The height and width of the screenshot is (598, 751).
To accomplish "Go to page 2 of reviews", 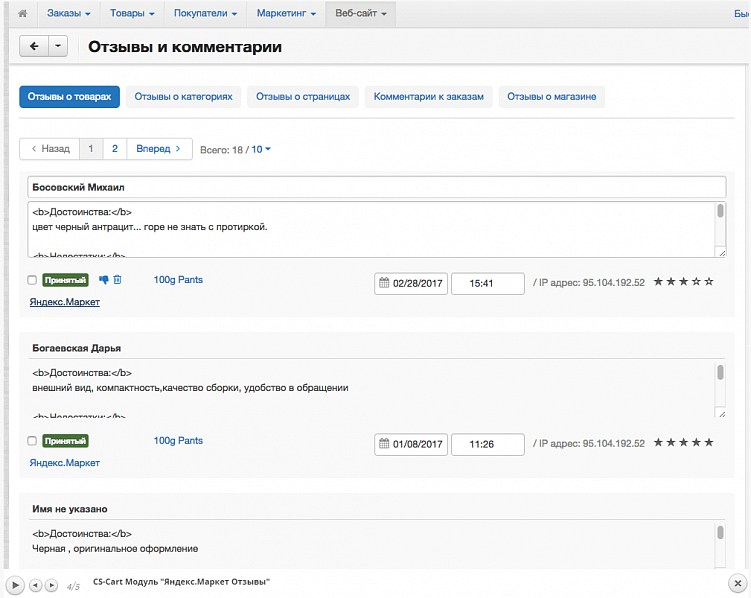I will tap(115, 149).
